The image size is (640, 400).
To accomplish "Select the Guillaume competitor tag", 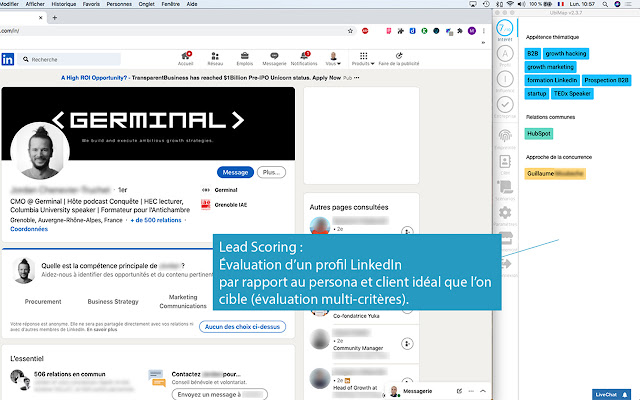I will coord(555,173).
